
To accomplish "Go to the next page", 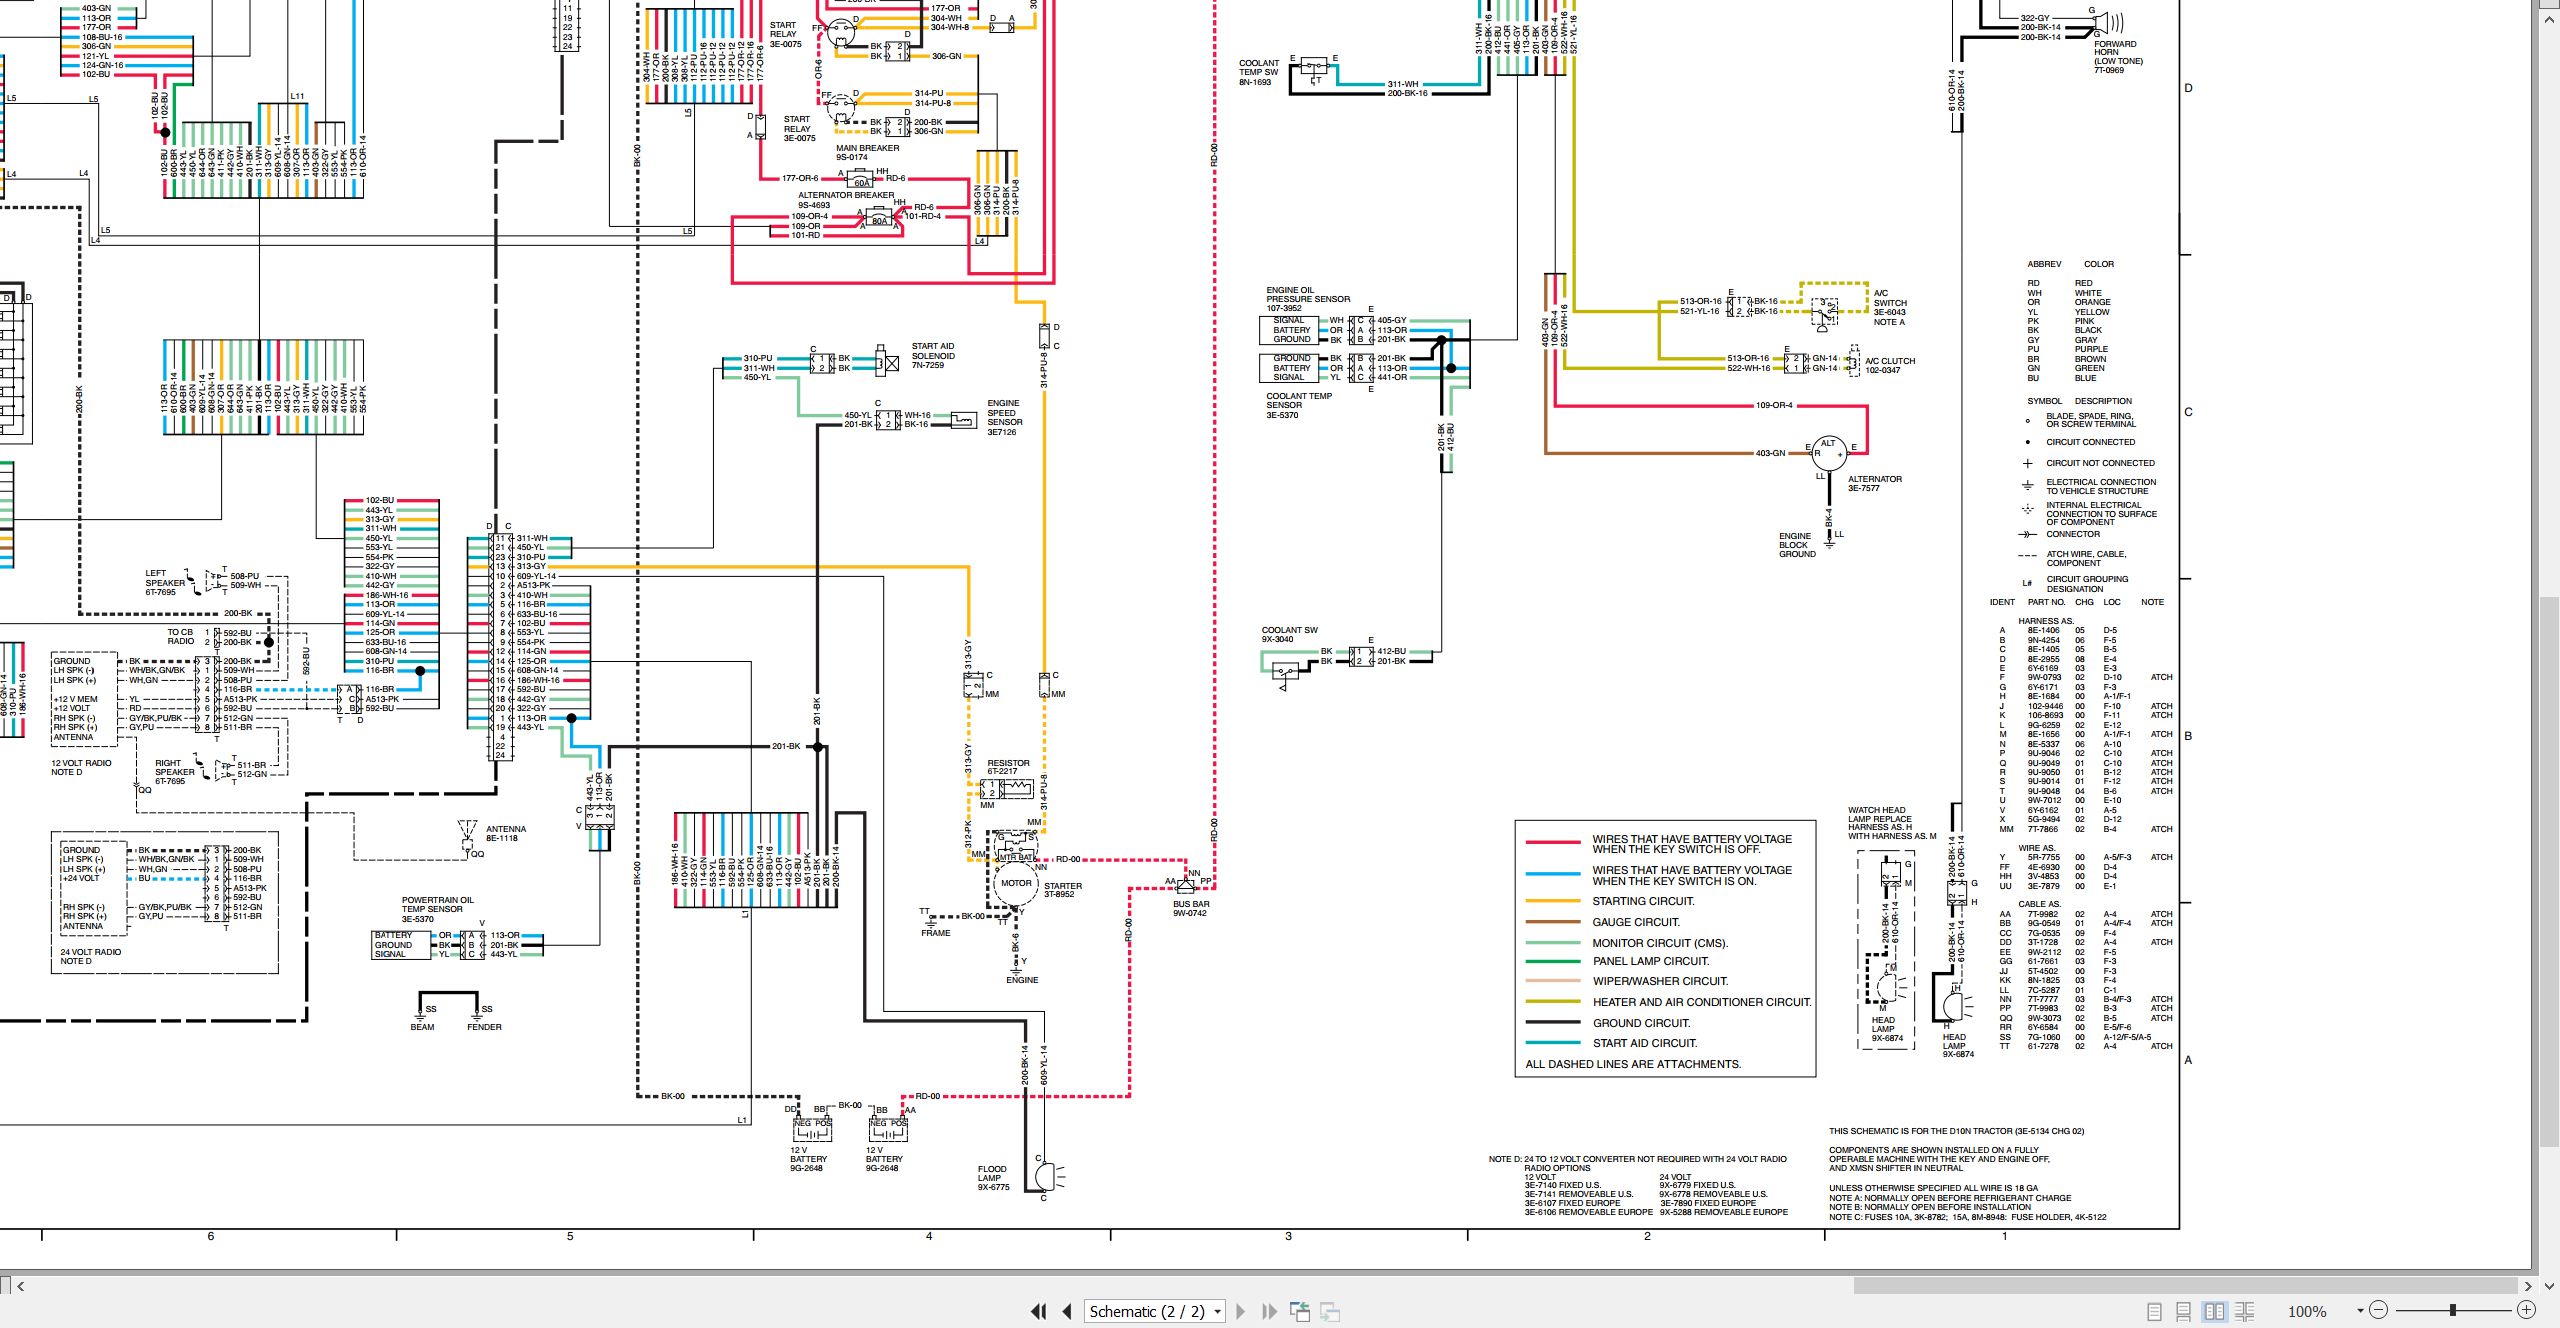I will [x=1241, y=1311].
